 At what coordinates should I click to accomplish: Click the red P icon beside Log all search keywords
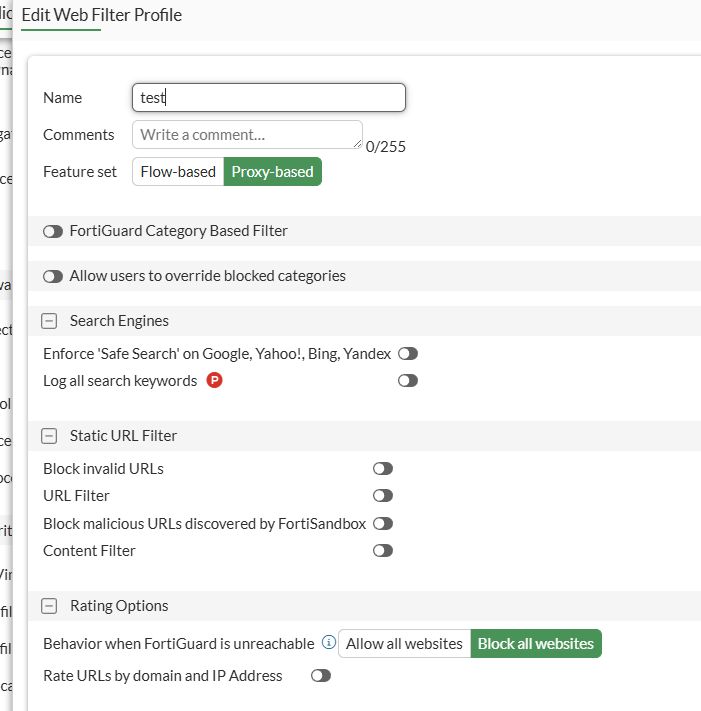point(214,380)
